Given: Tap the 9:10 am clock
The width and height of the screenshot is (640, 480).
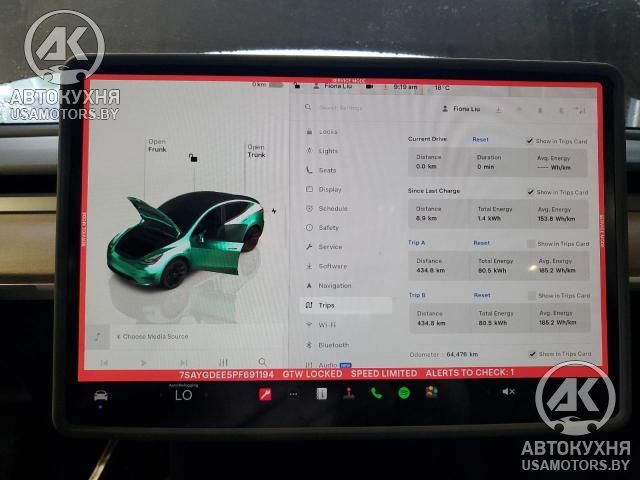Looking at the screenshot, I should click(405, 87).
